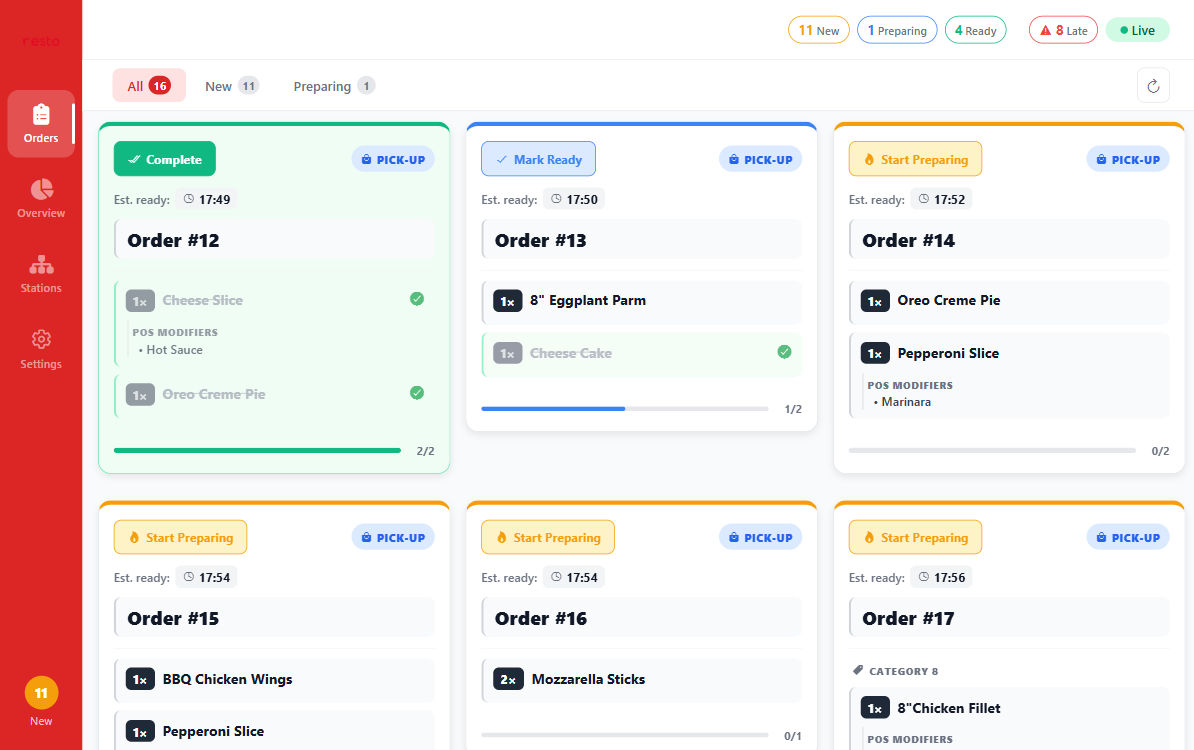Show the 8 Late orders

pos(1063,30)
